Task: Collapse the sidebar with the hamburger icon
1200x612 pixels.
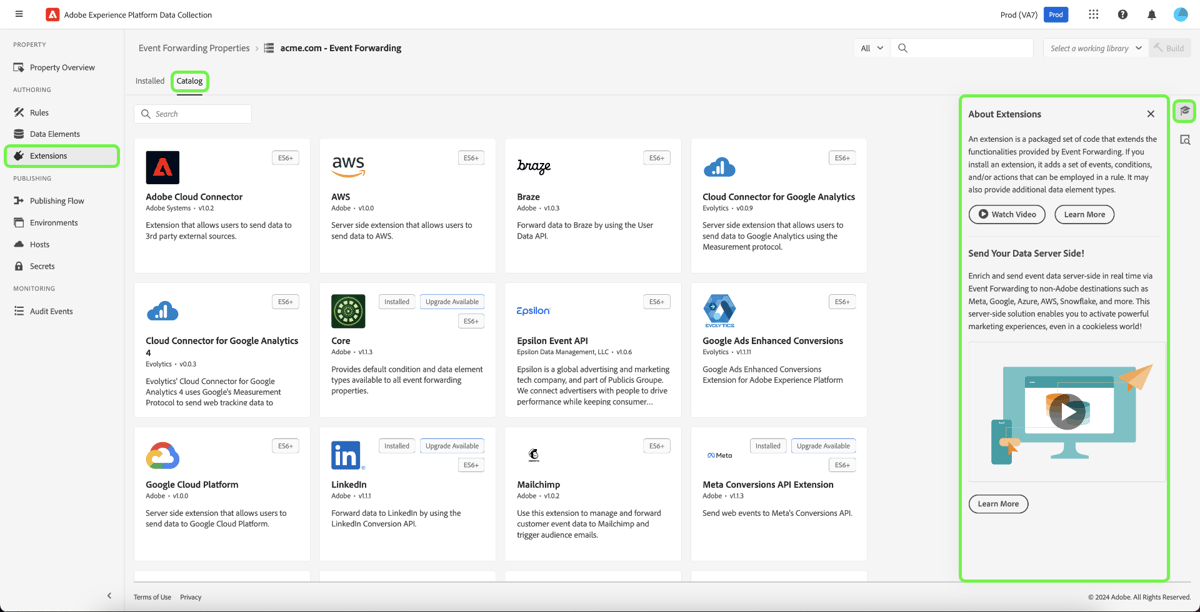Action: (18, 14)
